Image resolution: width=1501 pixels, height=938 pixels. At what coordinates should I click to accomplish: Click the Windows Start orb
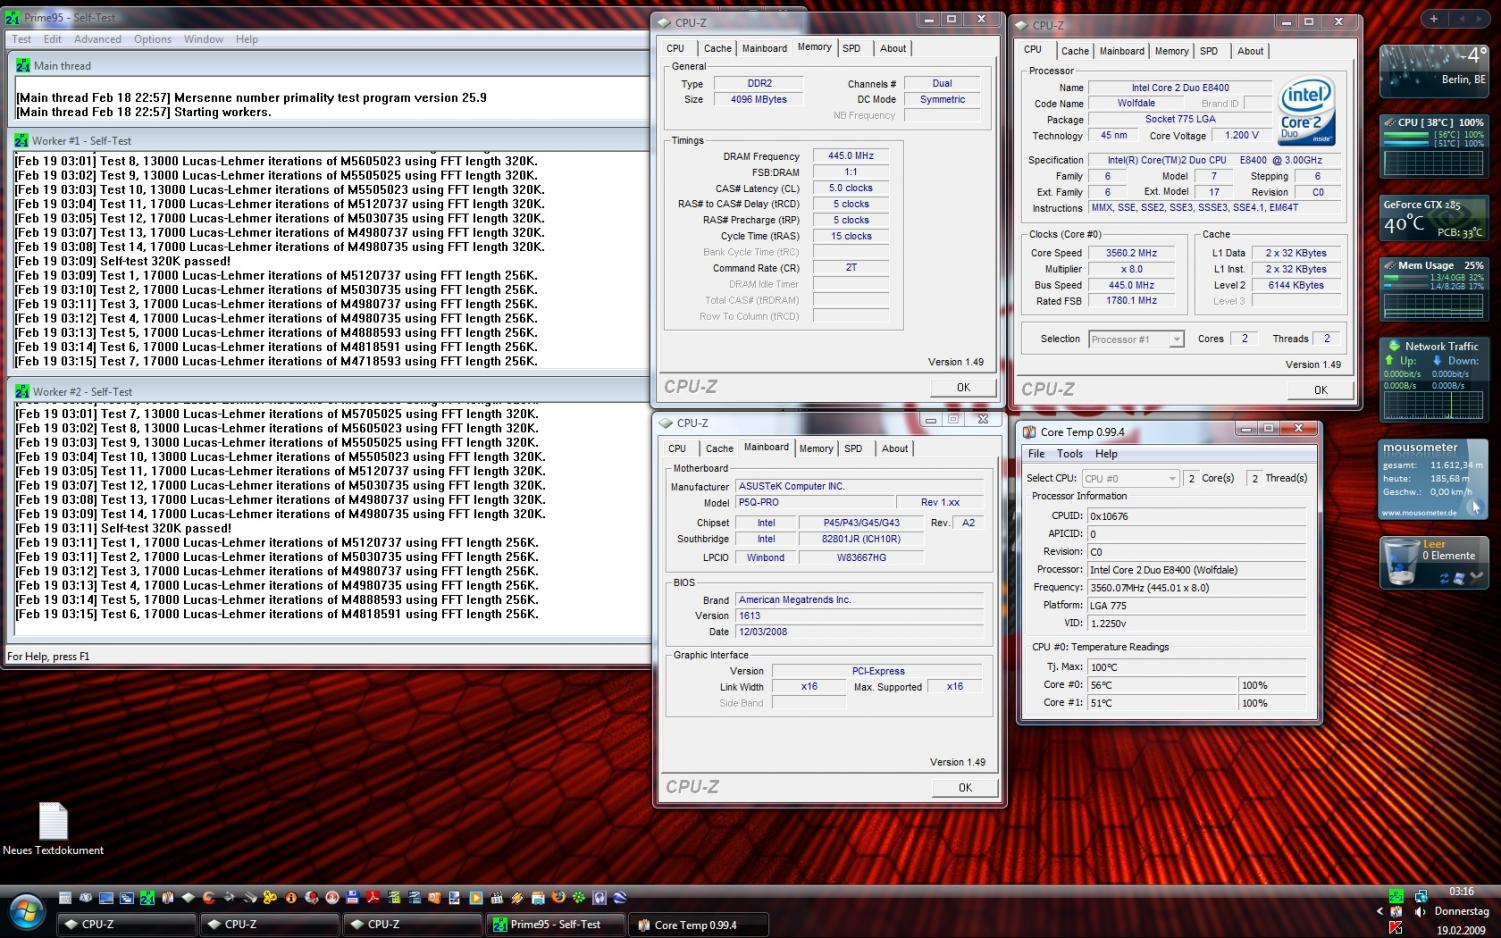pyautogui.click(x=27, y=911)
